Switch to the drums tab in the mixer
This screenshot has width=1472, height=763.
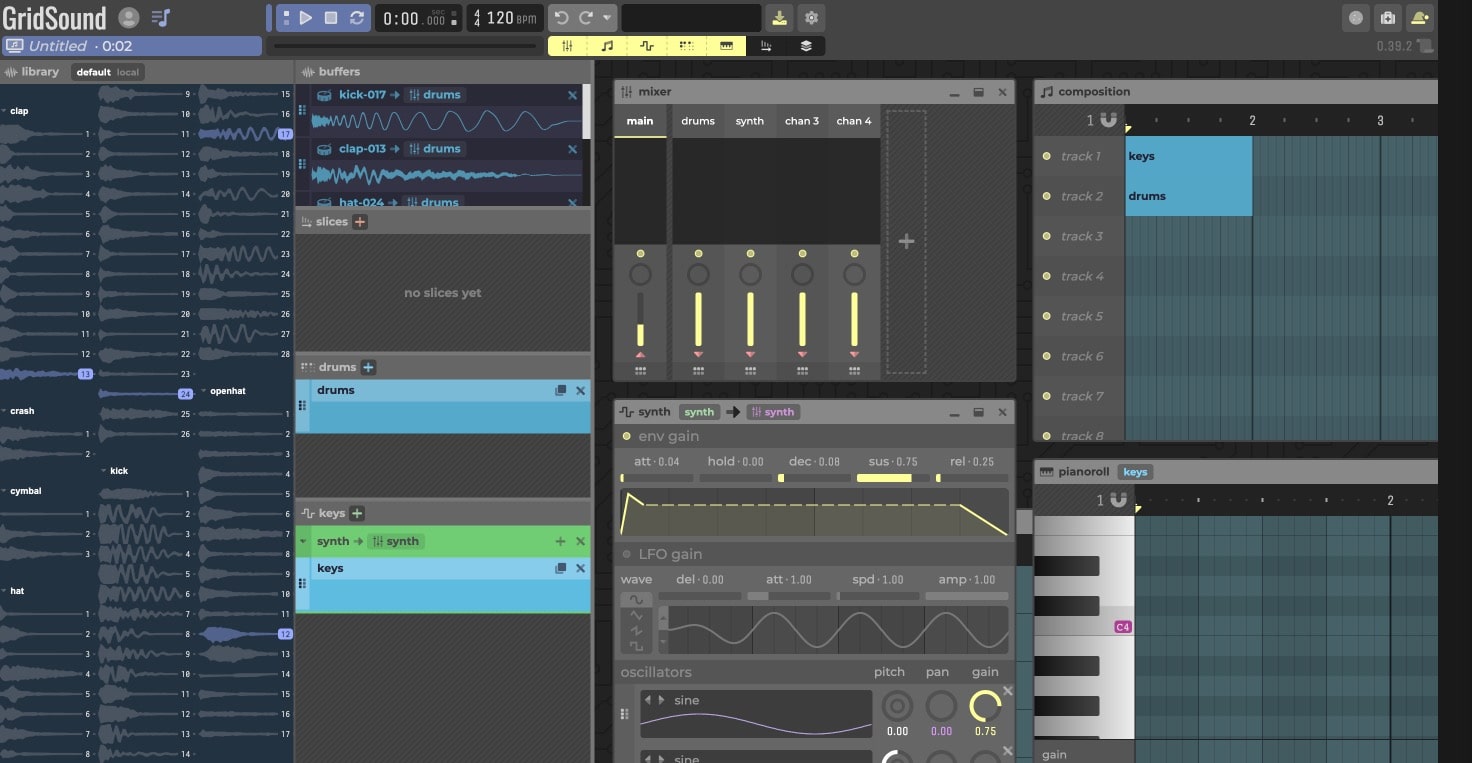(x=697, y=121)
